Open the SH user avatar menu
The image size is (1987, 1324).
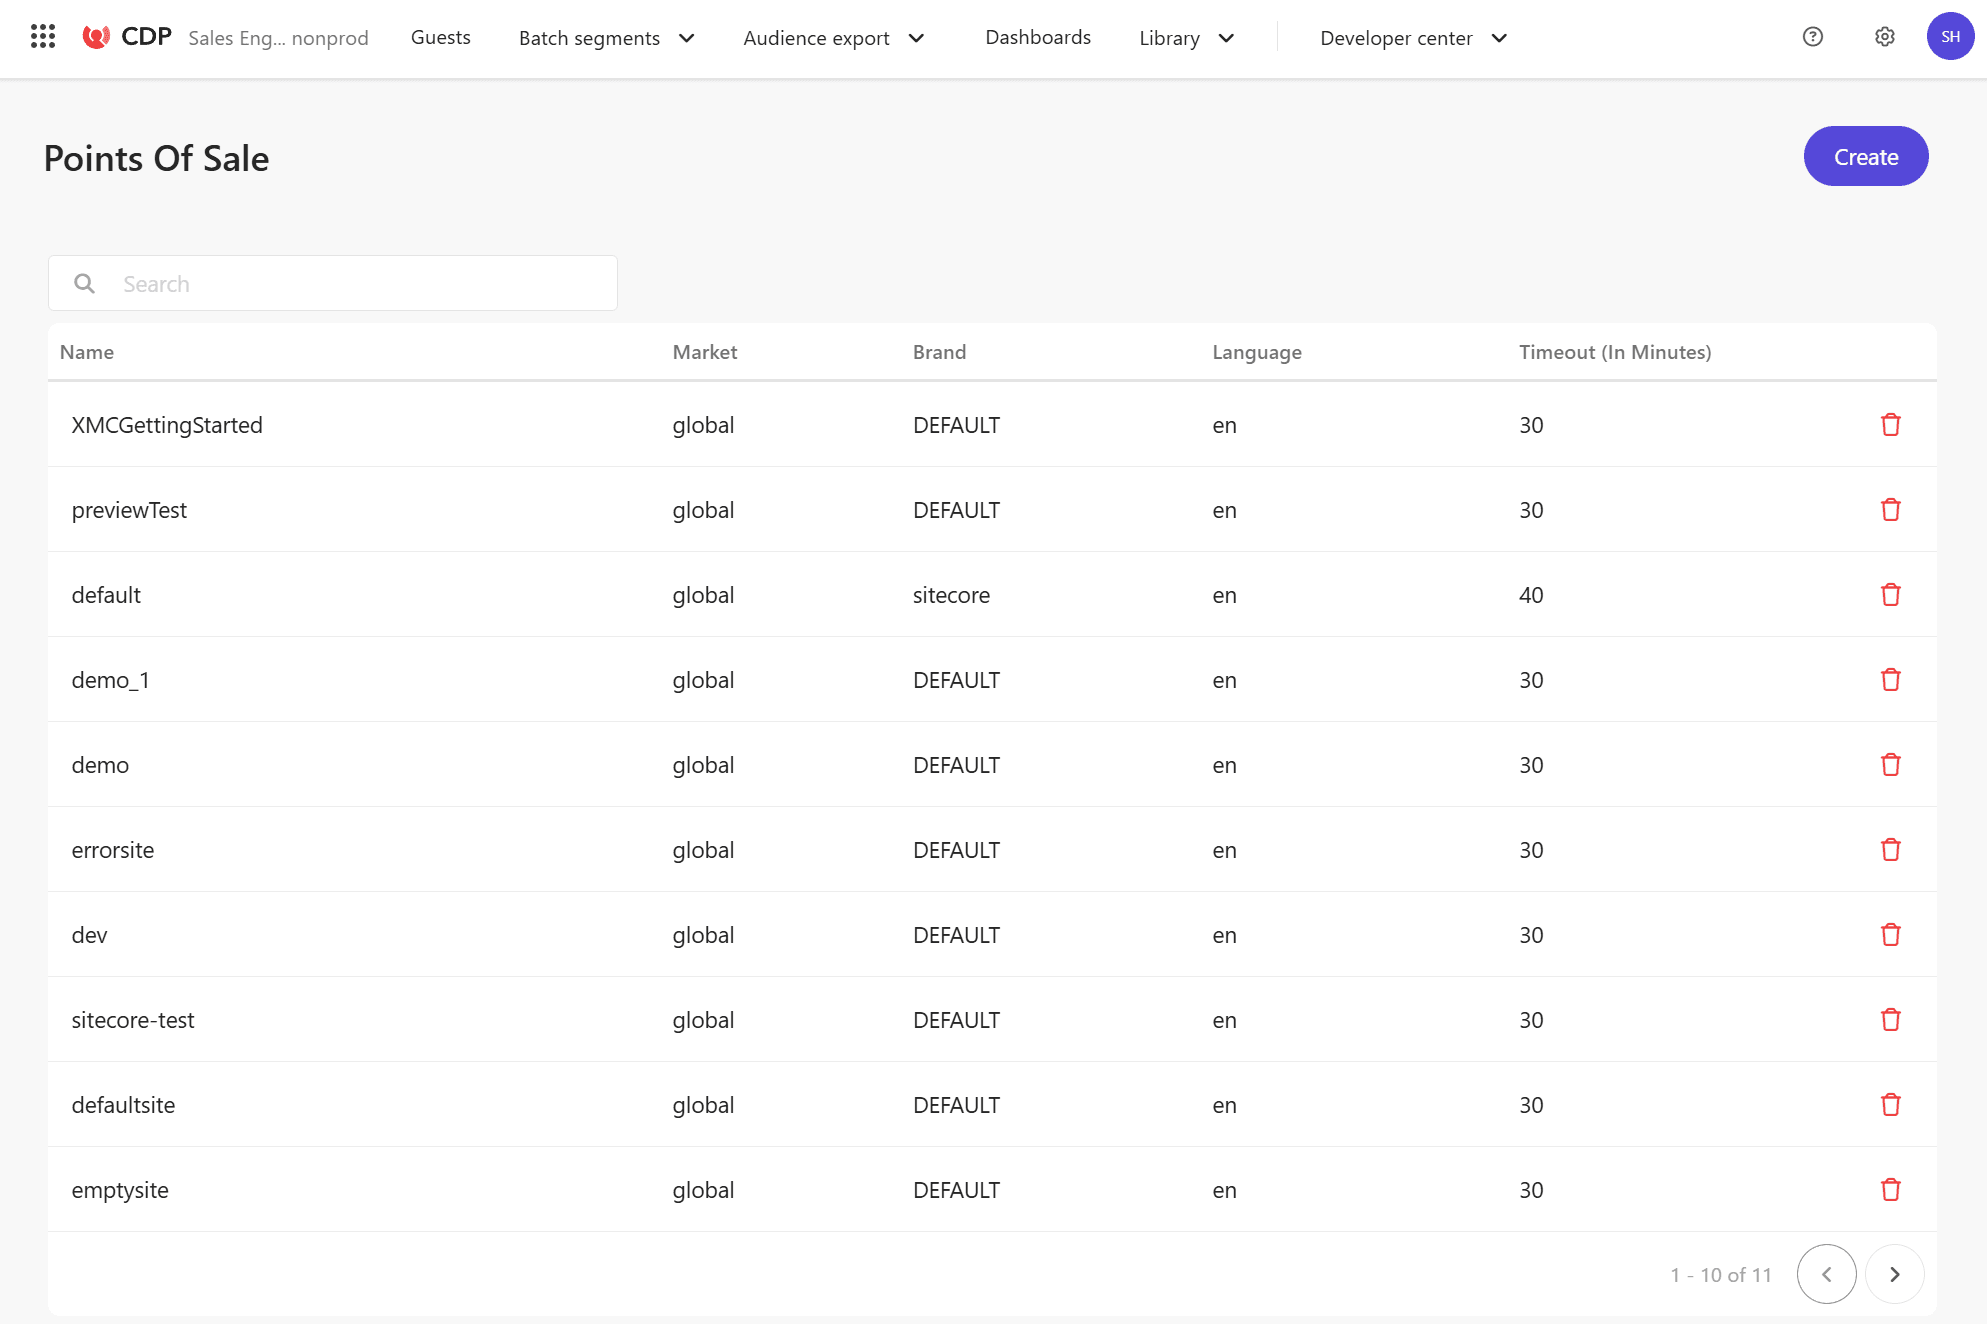[x=1950, y=37]
